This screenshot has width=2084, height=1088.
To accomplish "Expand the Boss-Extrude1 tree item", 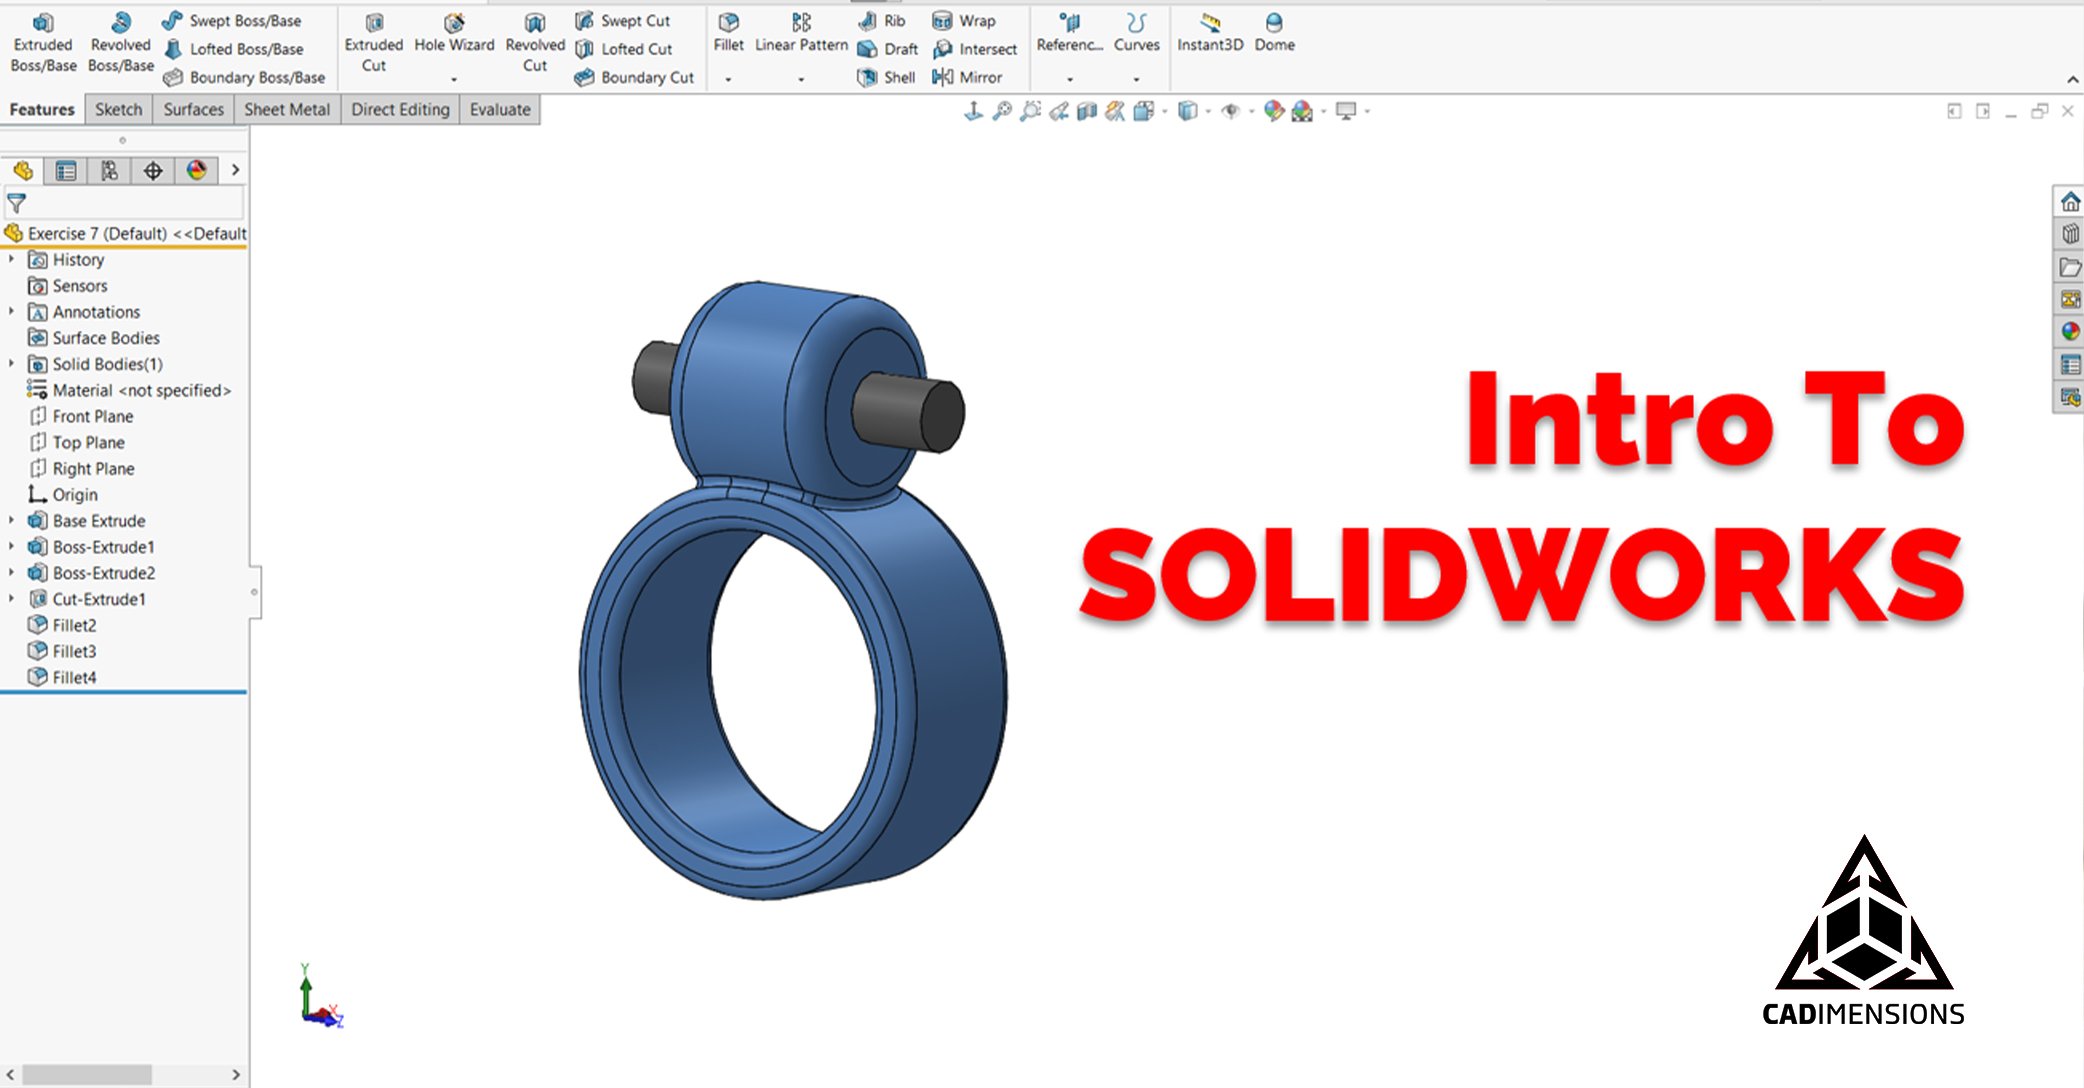I will pyautogui.click(x=10, y=547).
